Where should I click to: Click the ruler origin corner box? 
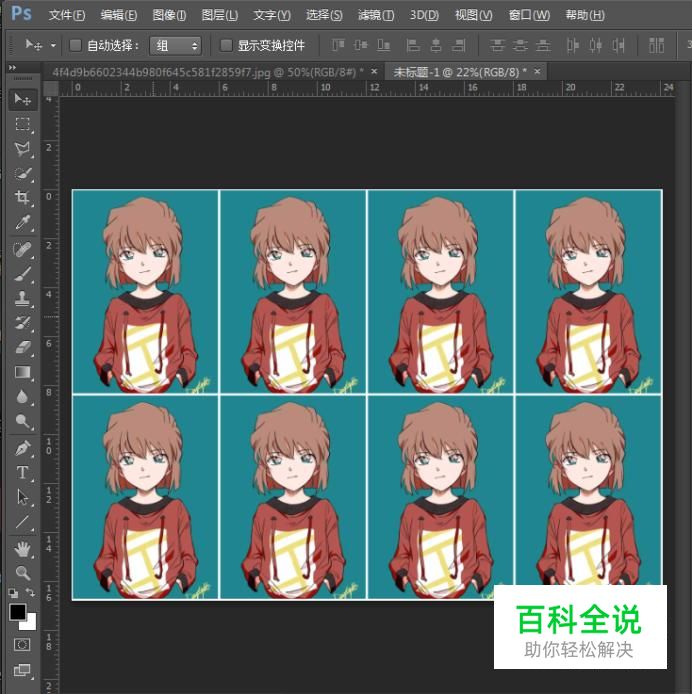click(50, 88)
